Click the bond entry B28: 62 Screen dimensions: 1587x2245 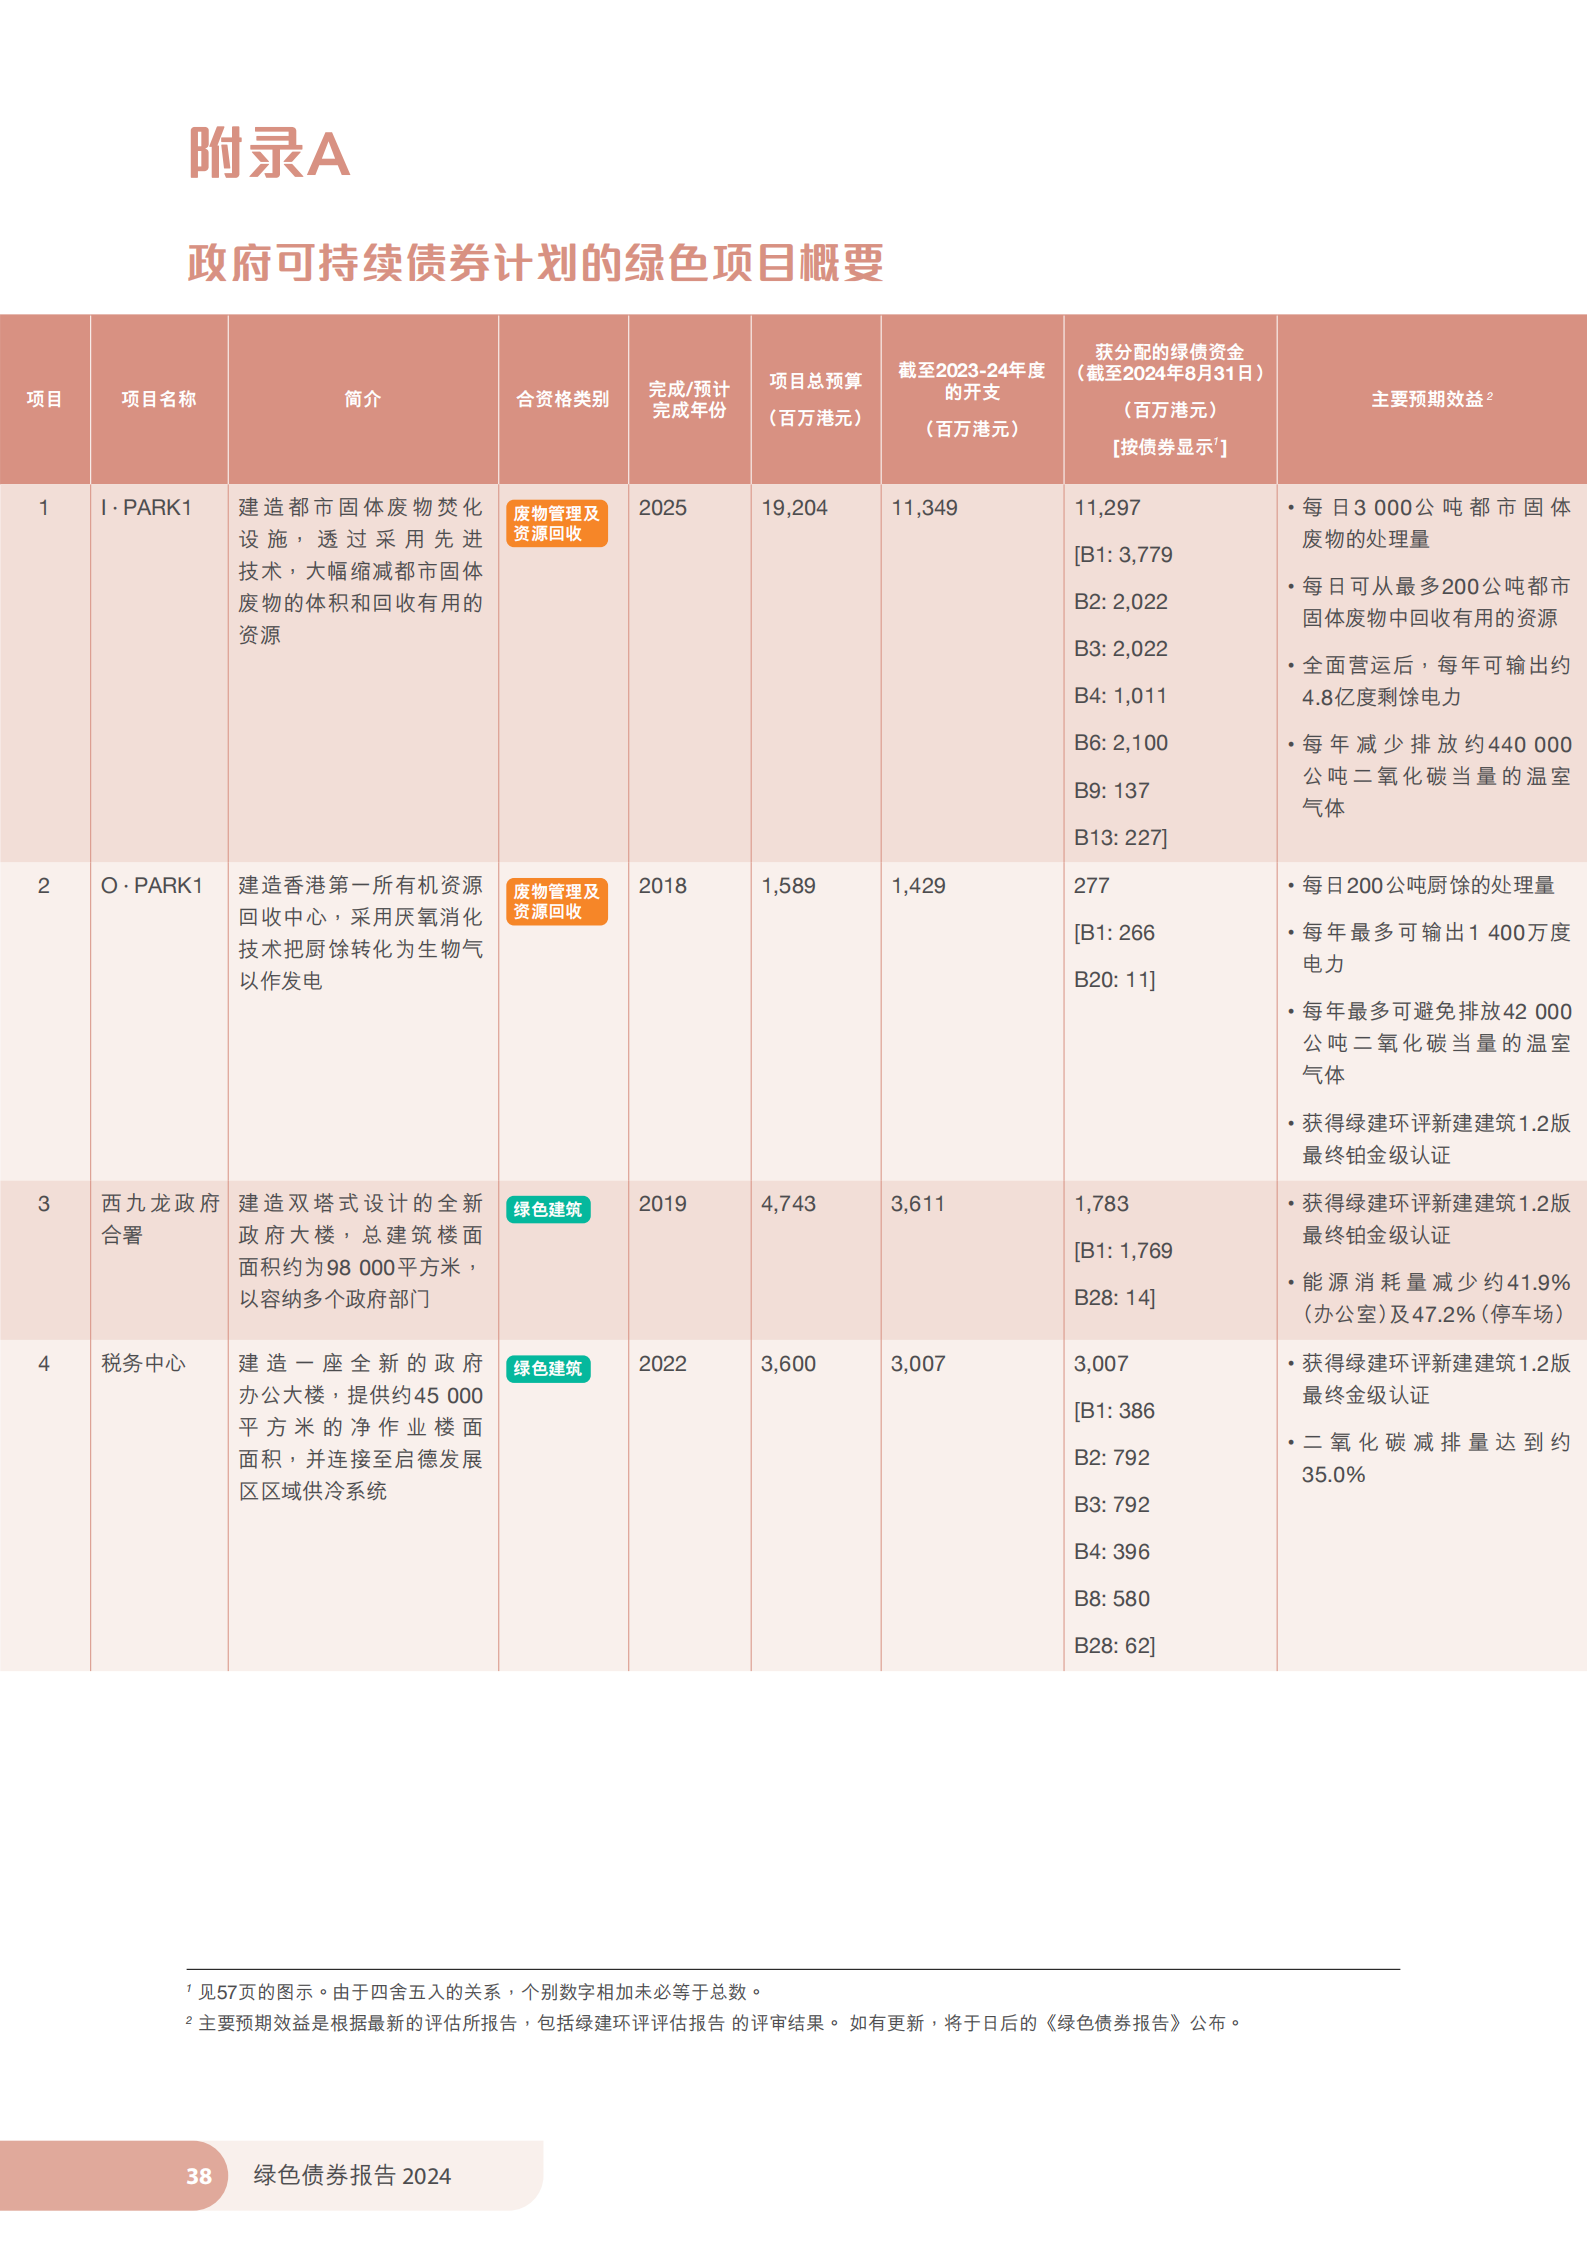(x=1115, y=1645)
